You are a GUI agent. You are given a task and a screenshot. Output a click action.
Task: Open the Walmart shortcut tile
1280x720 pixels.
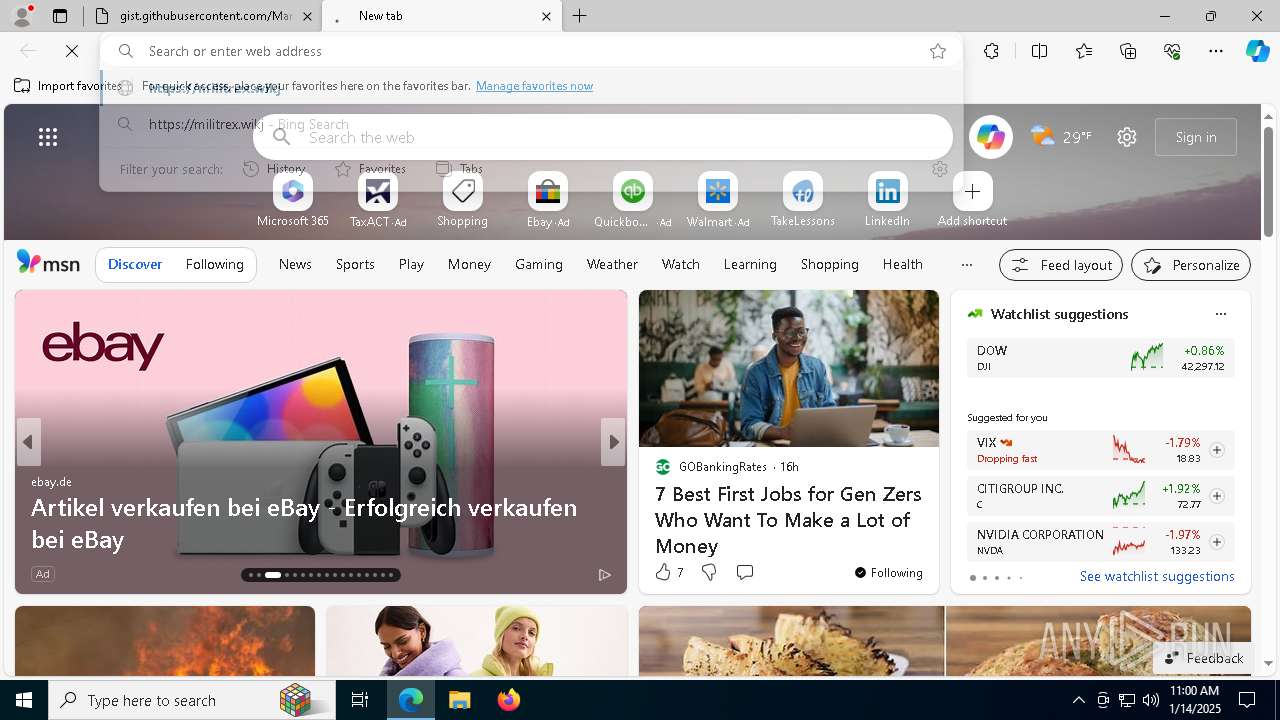717,200
